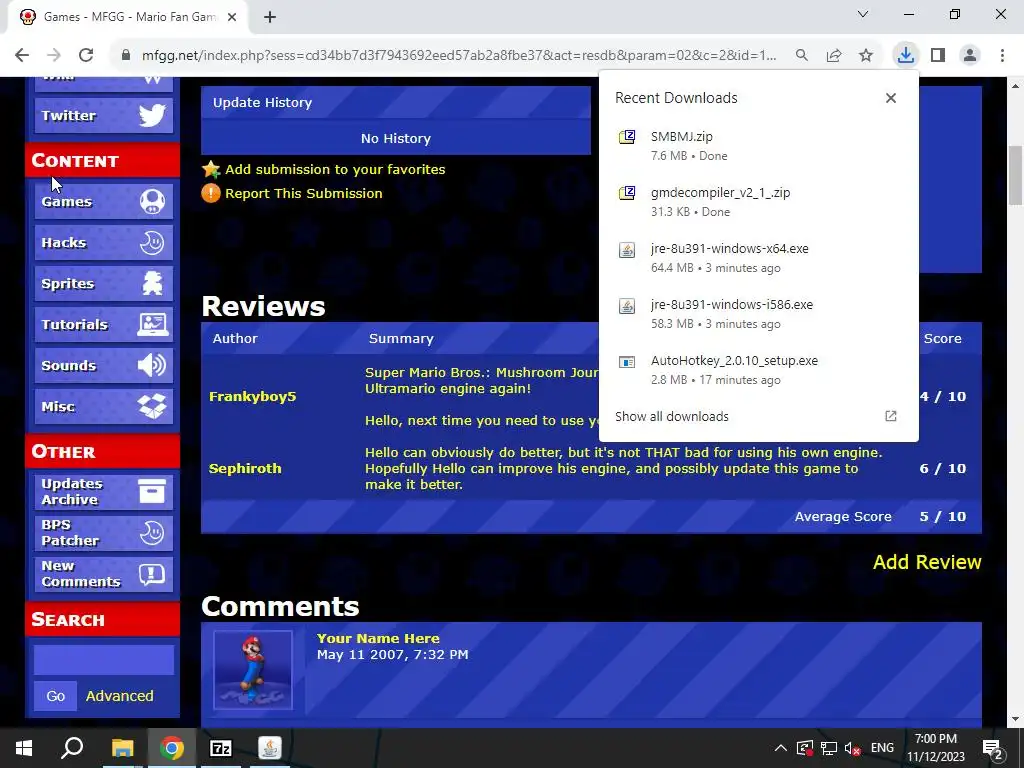
Task: Select jre-8u391-windows-i586.exe download
Action: (758, 314)
